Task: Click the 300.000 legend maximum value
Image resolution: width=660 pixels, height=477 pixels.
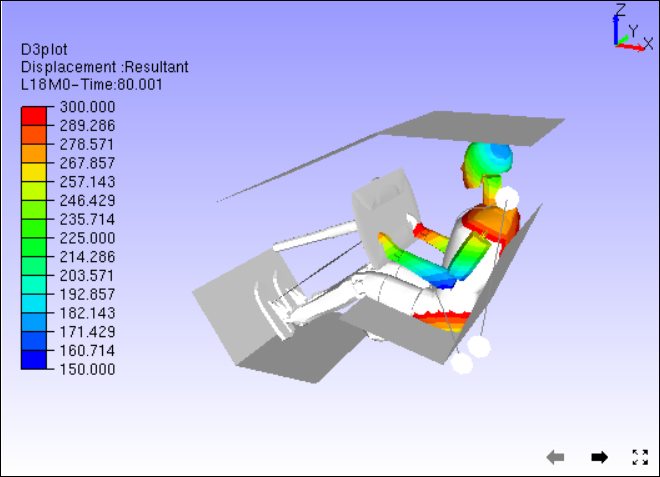Action: coord(88,108)
